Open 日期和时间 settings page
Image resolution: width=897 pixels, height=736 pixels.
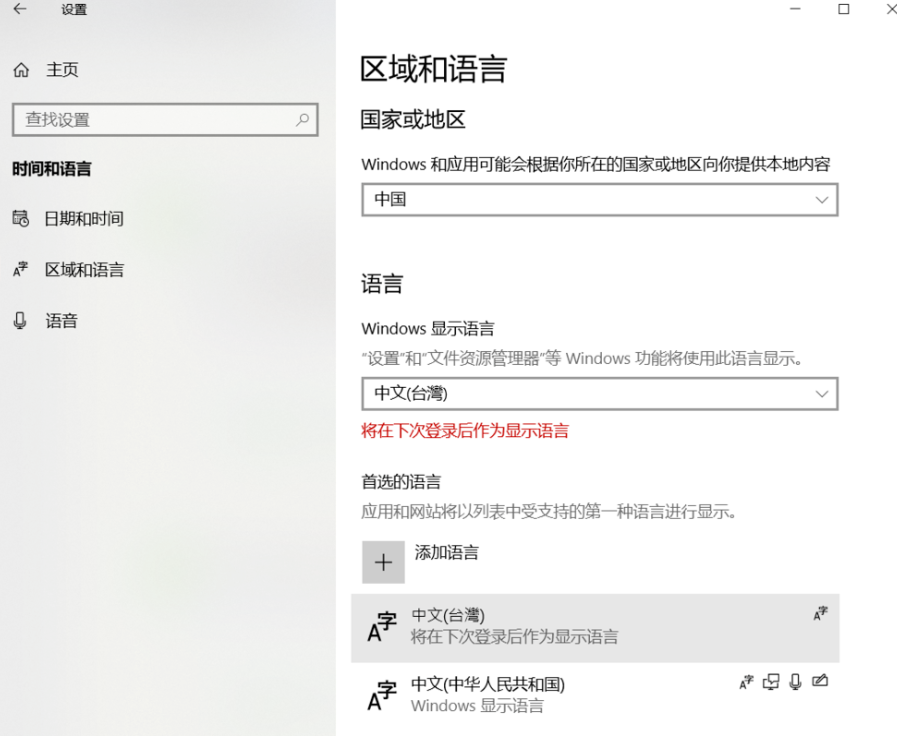84,218
